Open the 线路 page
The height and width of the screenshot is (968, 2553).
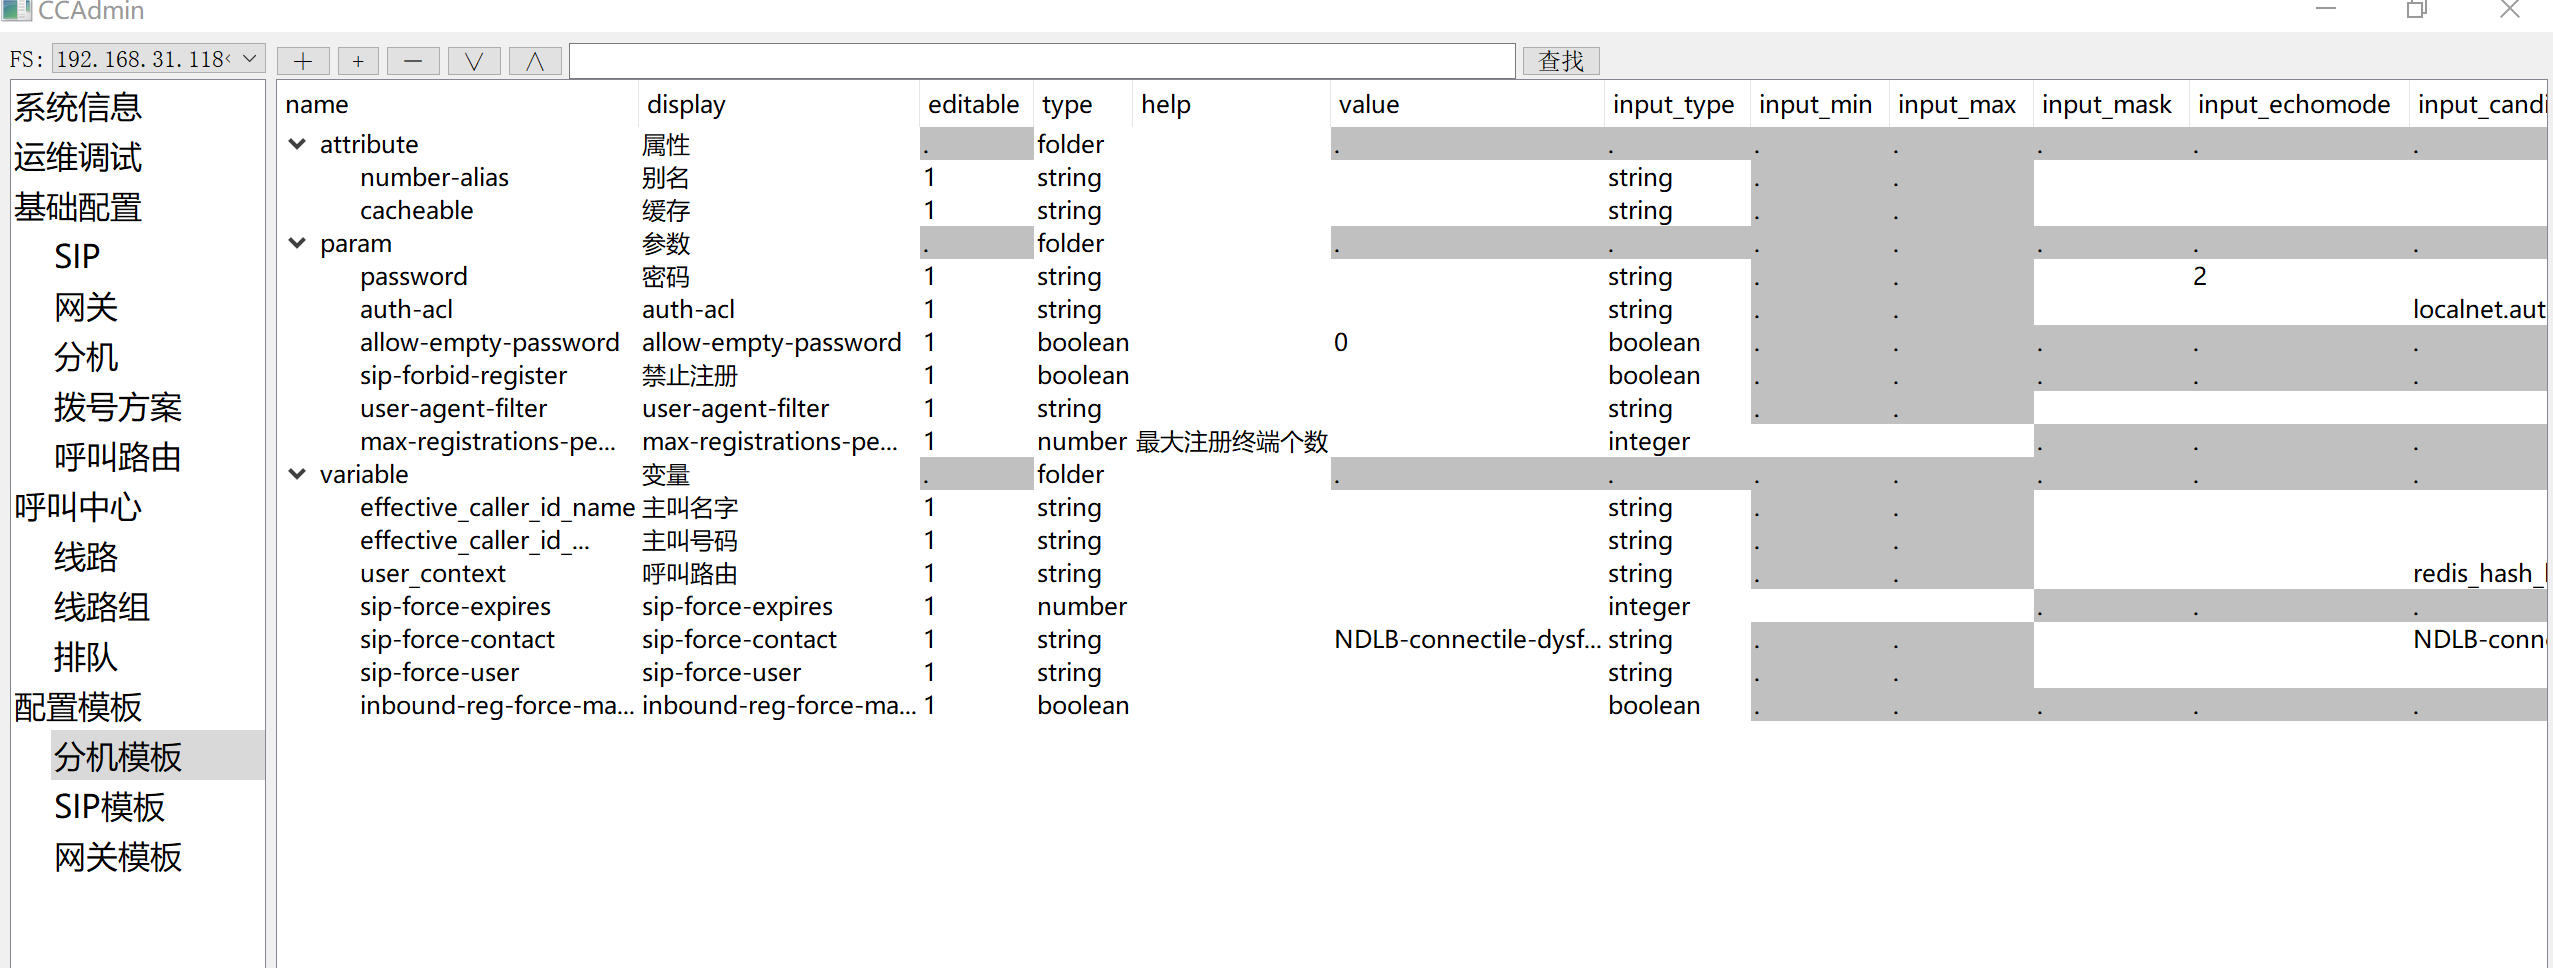(x=86, y=557)
